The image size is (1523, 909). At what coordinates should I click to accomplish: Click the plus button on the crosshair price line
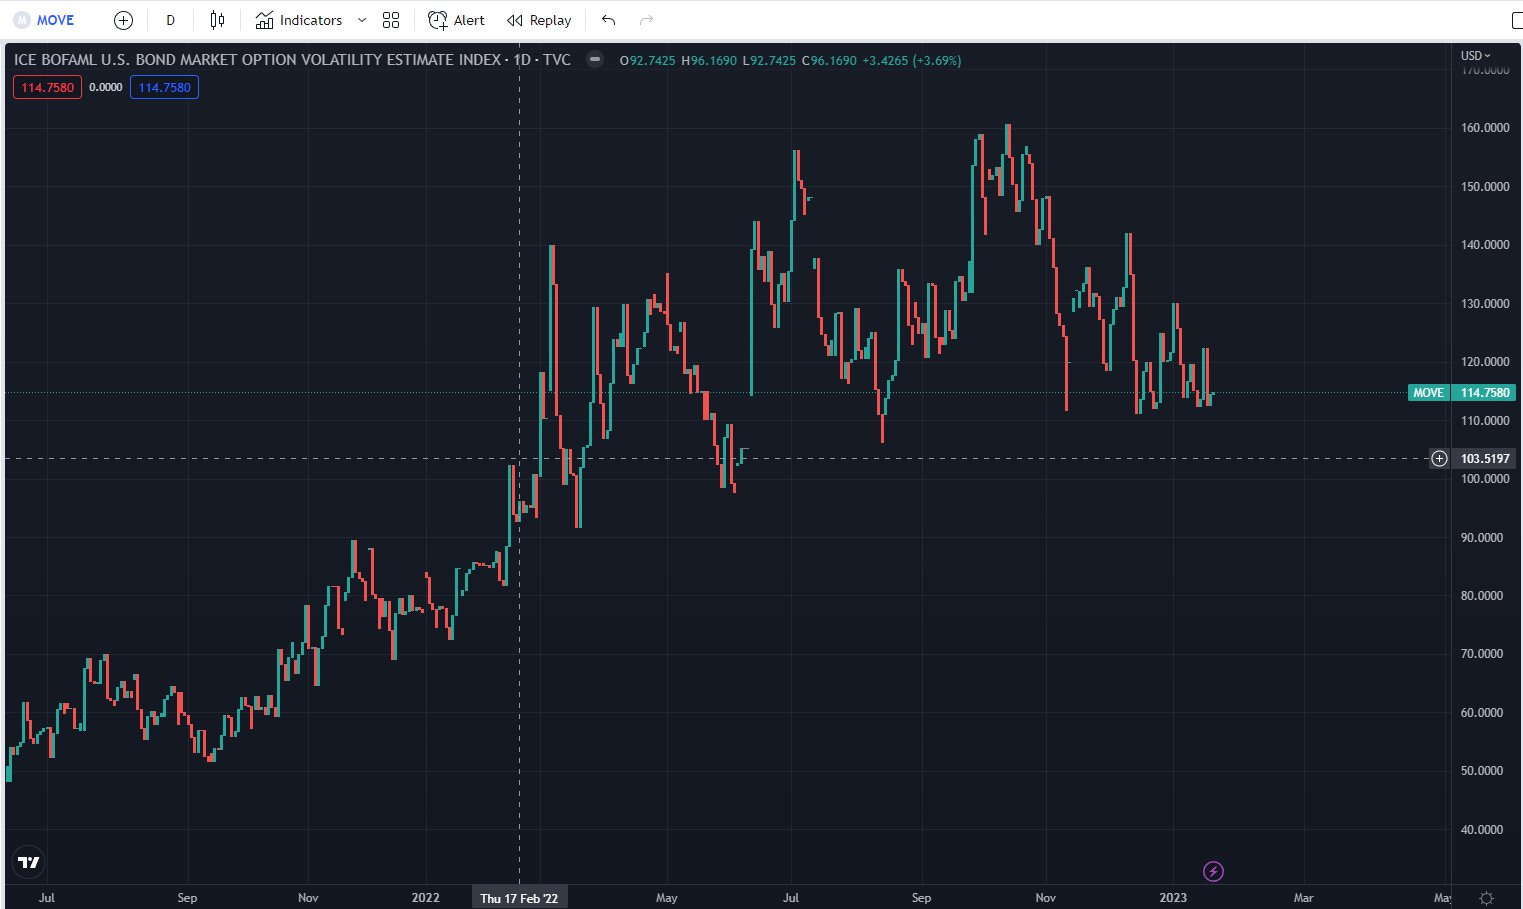click(x=1439, y=458)
